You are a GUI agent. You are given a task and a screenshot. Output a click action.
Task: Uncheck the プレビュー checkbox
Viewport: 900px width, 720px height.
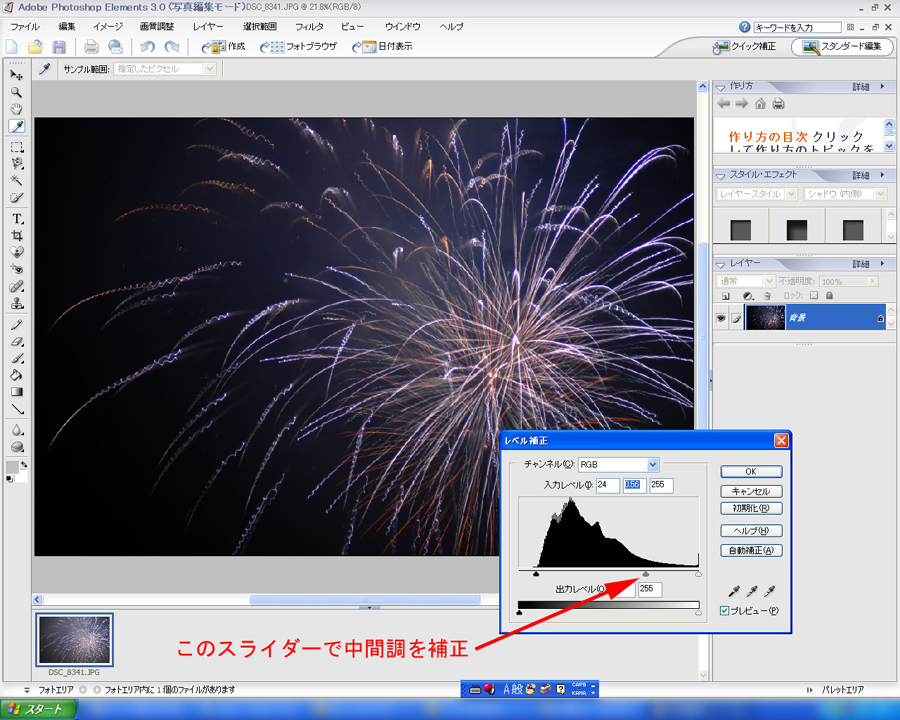click(x=725, y=610)
